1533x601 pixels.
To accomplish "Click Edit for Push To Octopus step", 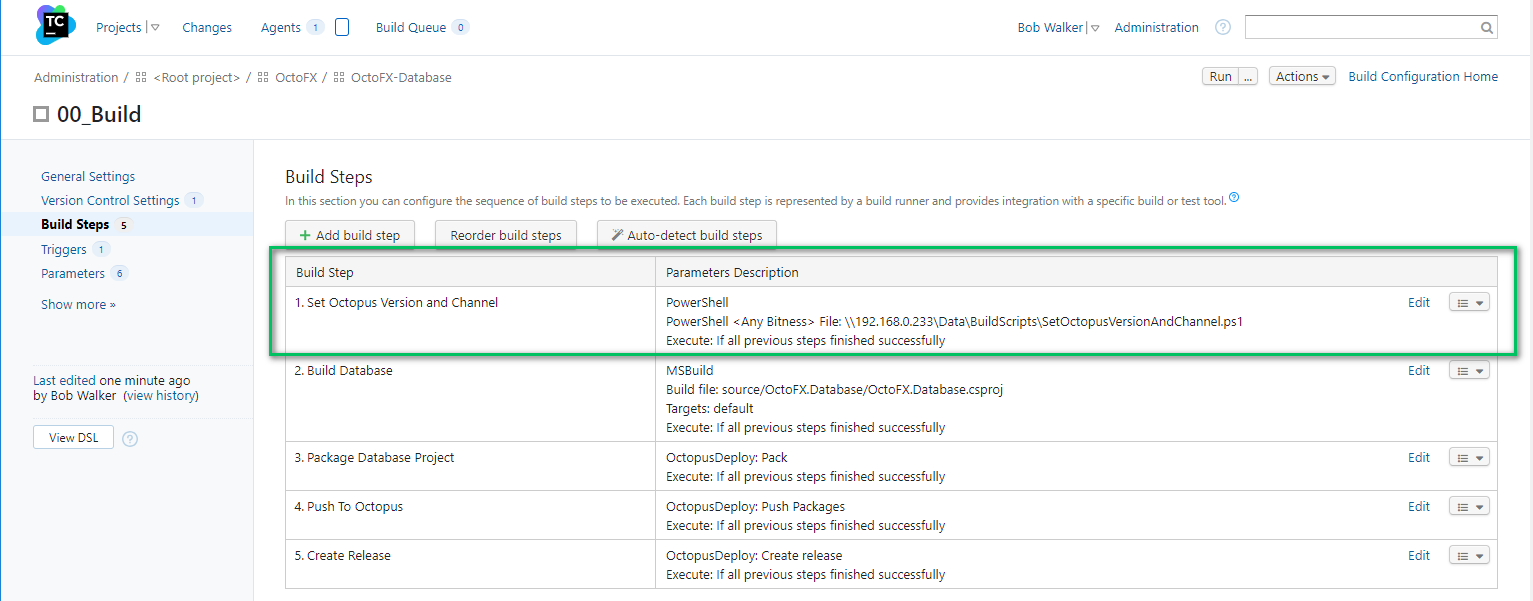I will (1418, 507).
